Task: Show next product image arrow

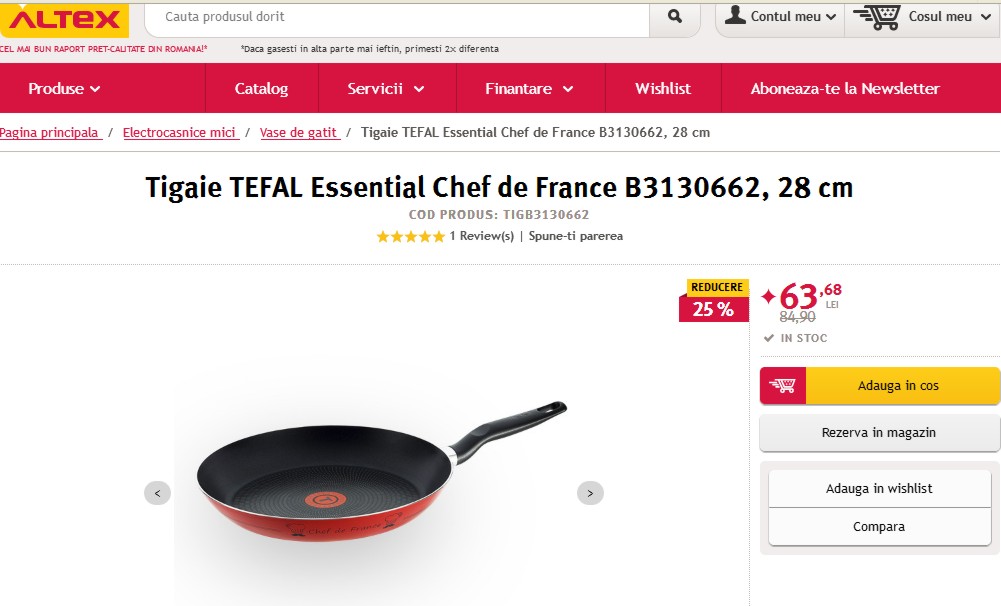Action: pyautogui.click(x=590, y=493)
